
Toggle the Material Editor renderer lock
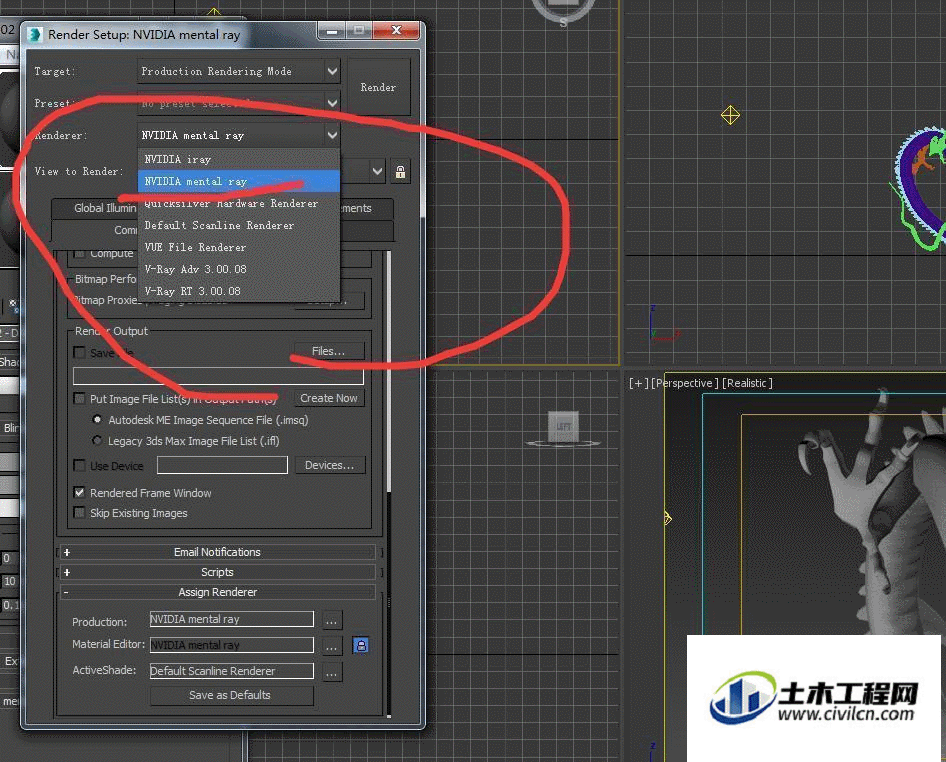(x=361, y=646)
